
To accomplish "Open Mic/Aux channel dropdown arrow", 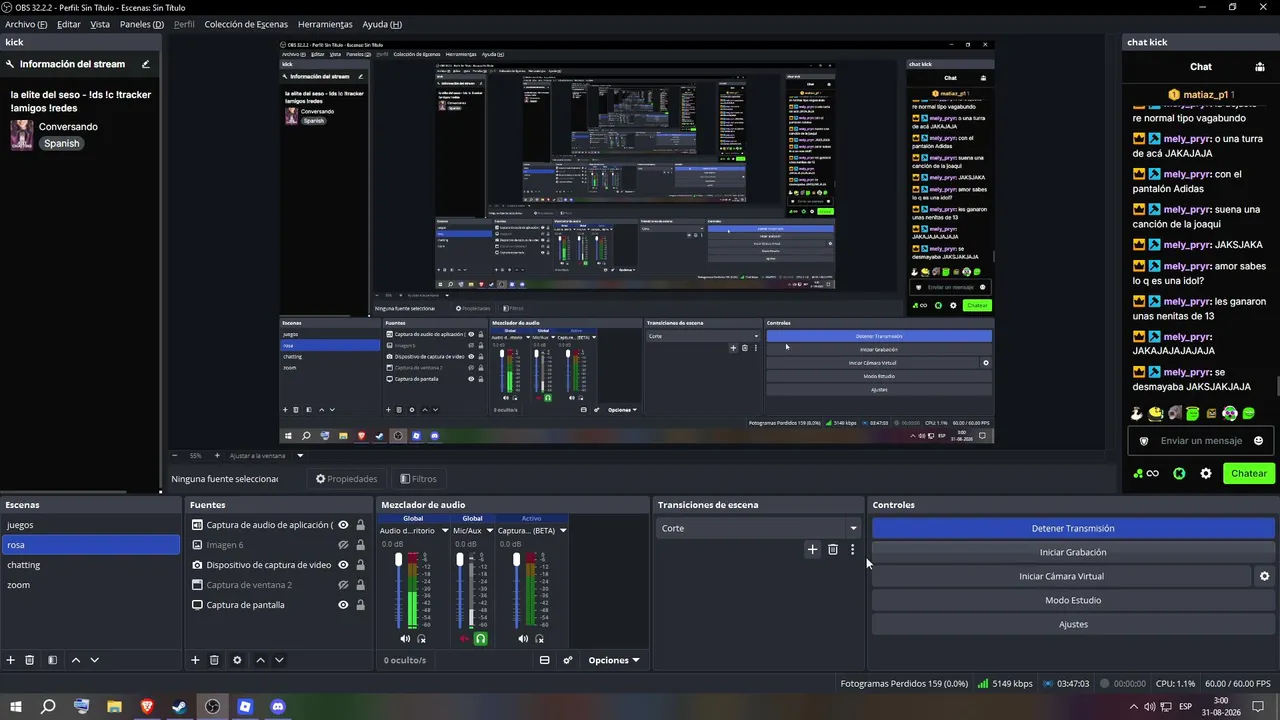I will pyautogui.click(x=489, y=531).
